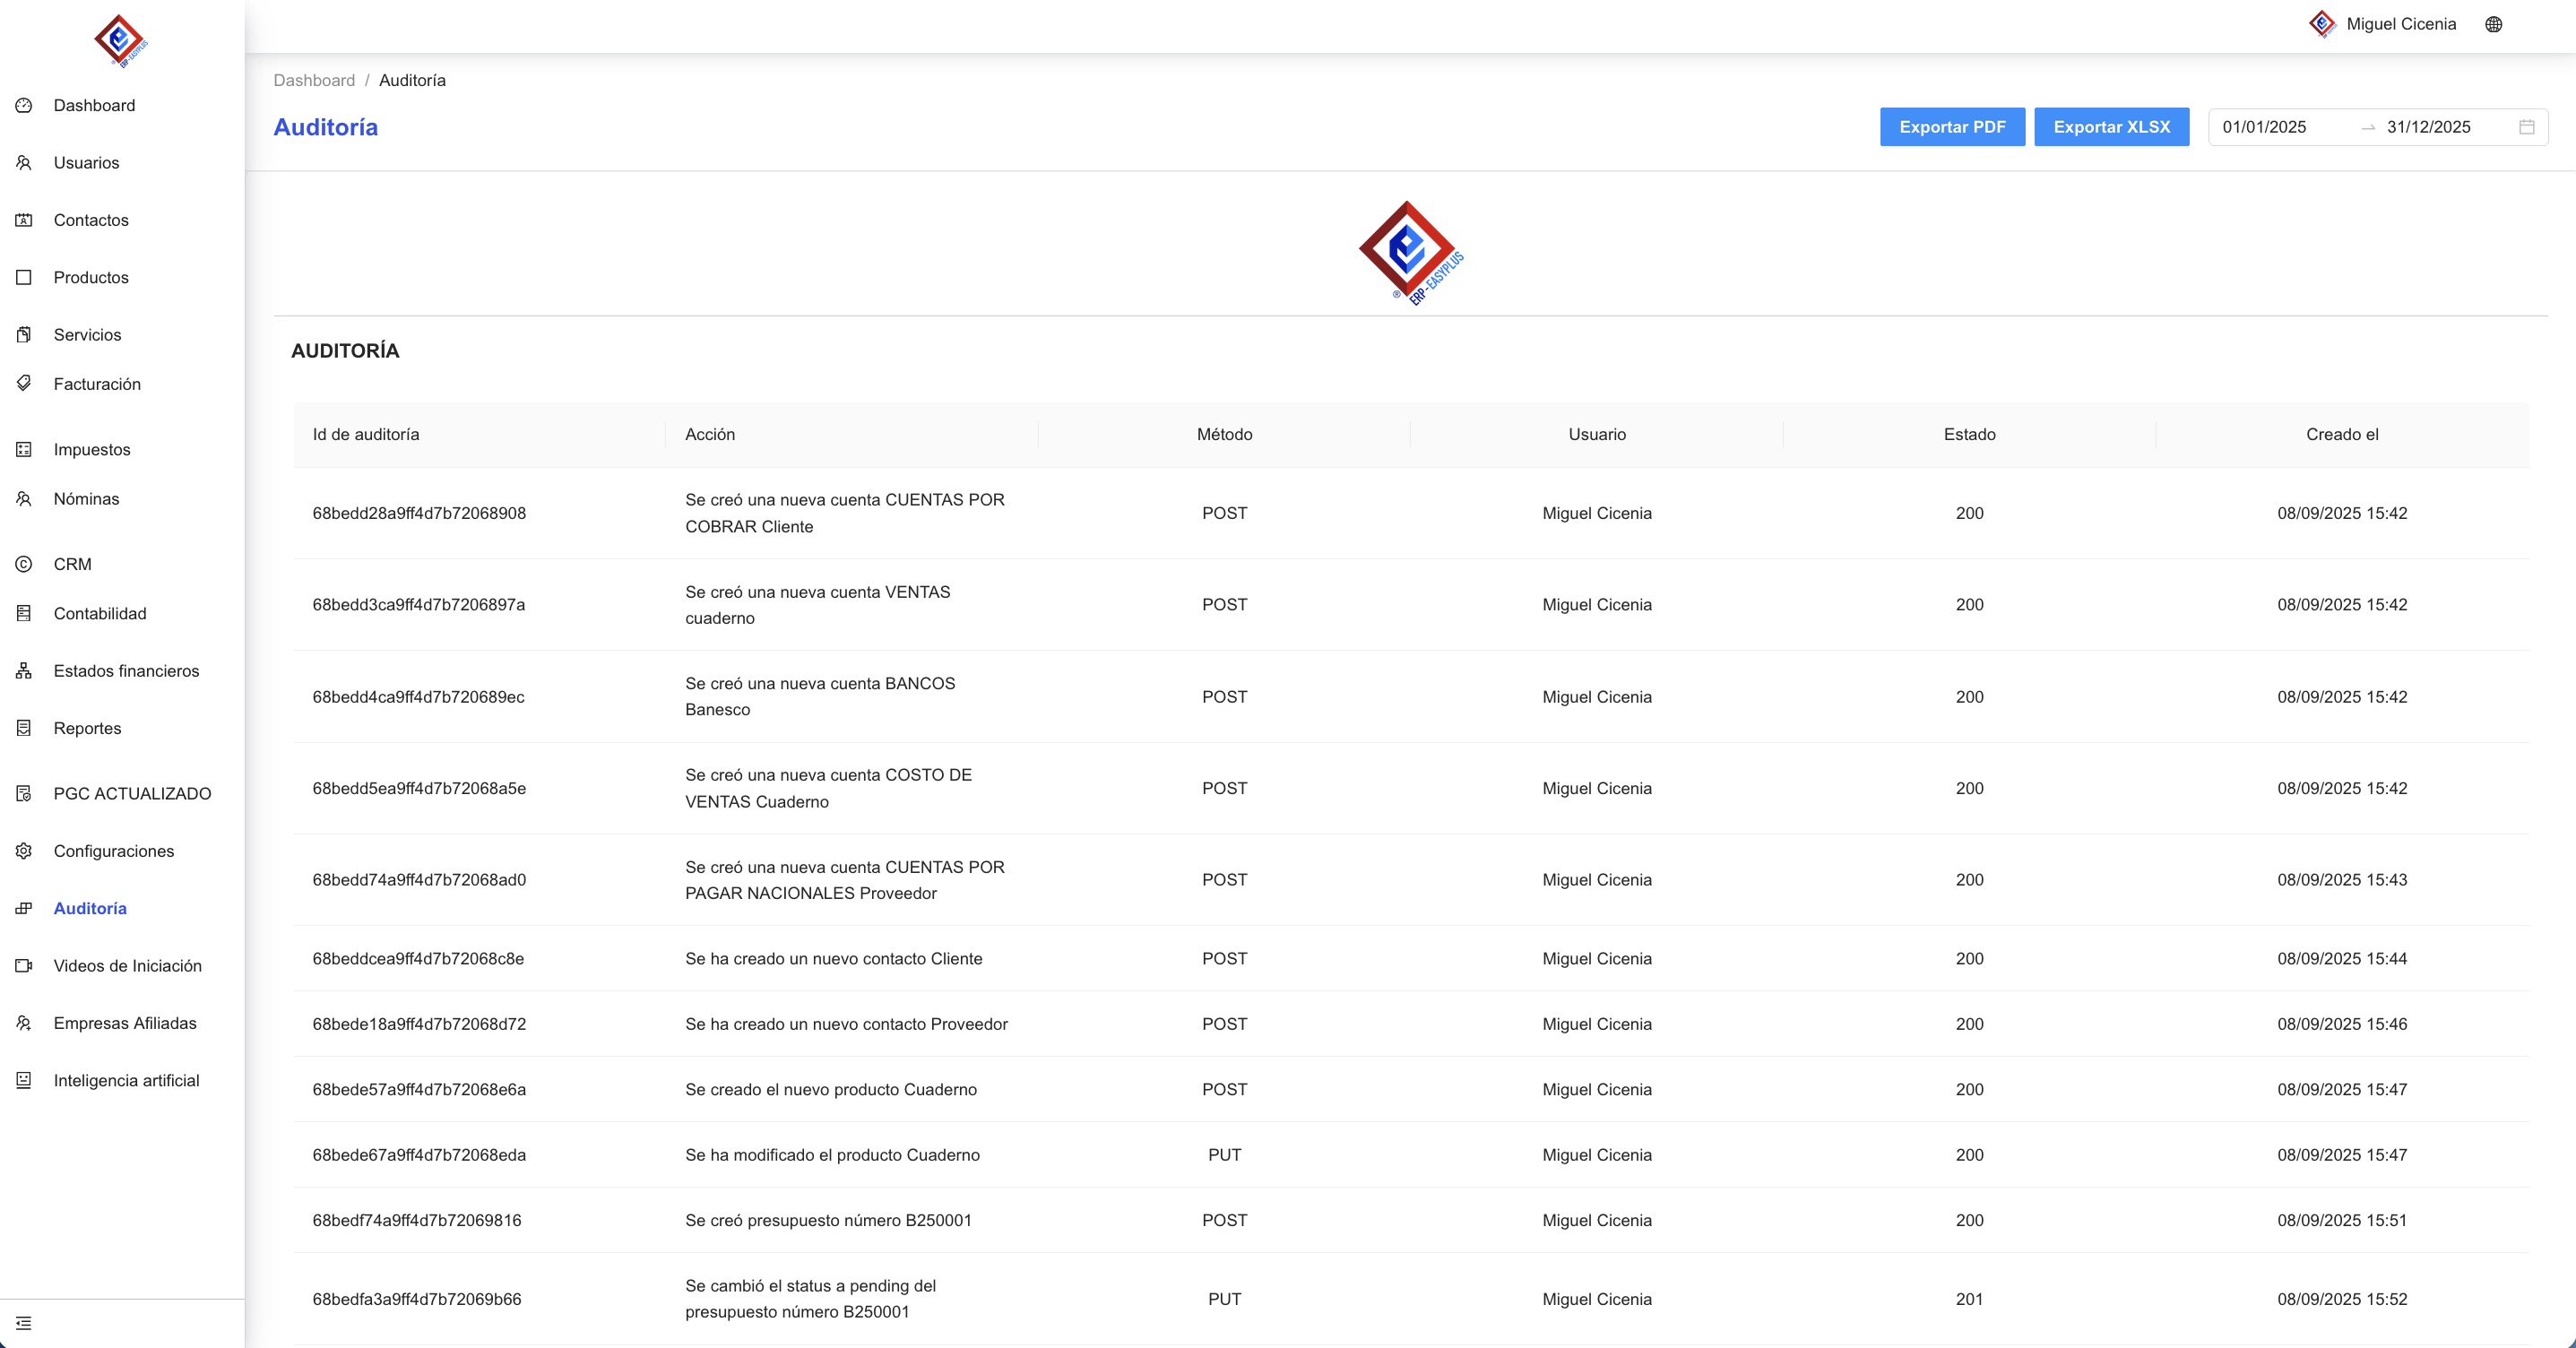The width and height of the screenshot is (2576, 1348).
Task: Open the calendar date picker icon
Action: click(x=2526, y=127)
